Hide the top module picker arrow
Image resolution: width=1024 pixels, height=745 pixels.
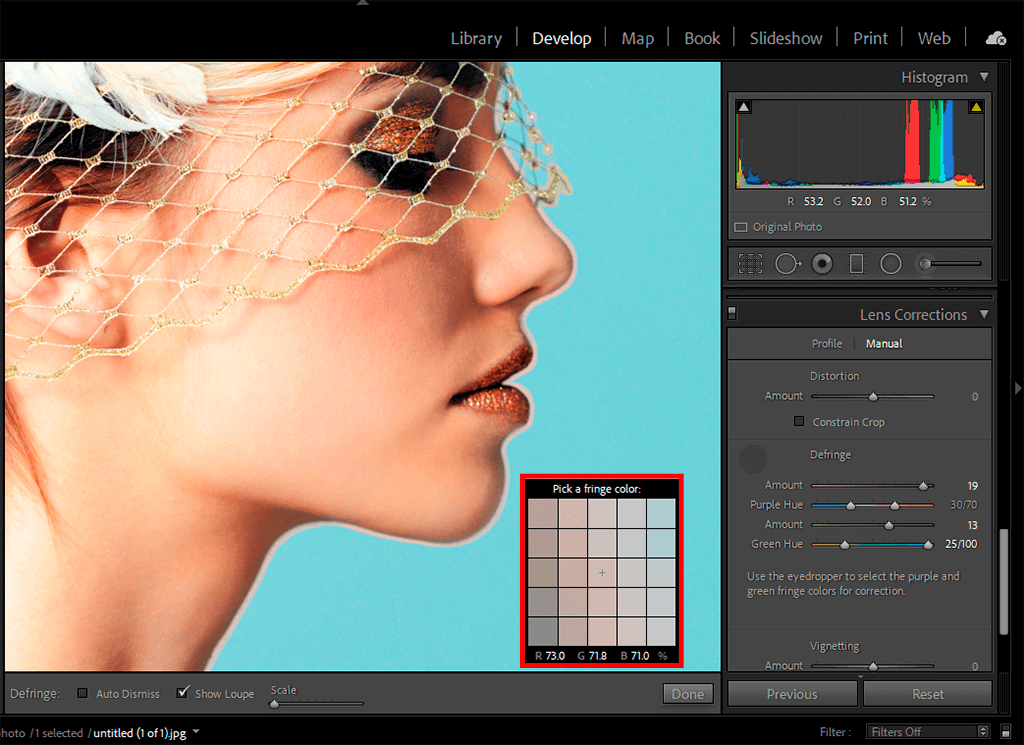(x=363, y=3)
